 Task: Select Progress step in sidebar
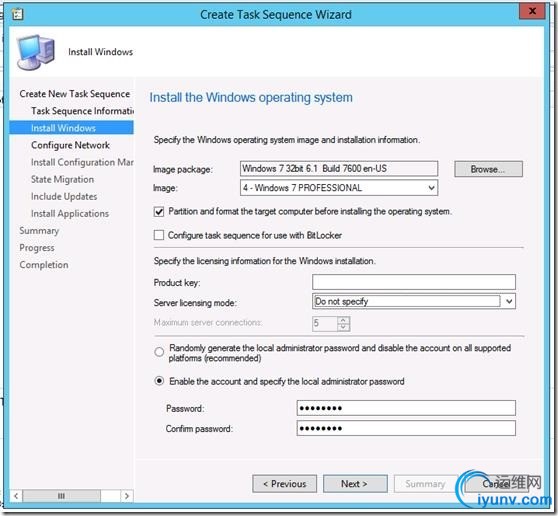(x=37, y=248)
